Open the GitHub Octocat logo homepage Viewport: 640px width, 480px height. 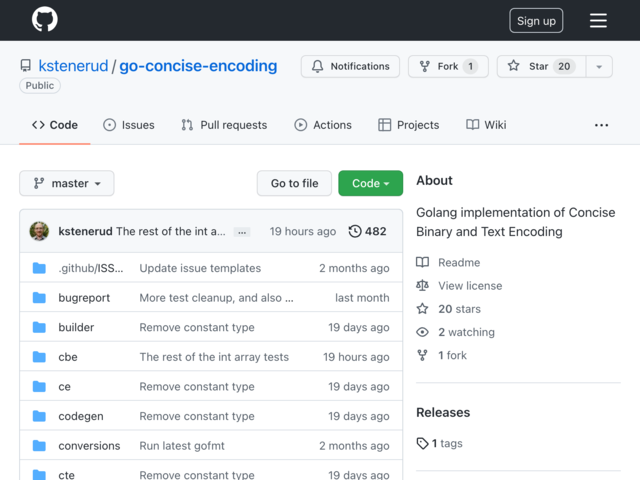[44, 19]
